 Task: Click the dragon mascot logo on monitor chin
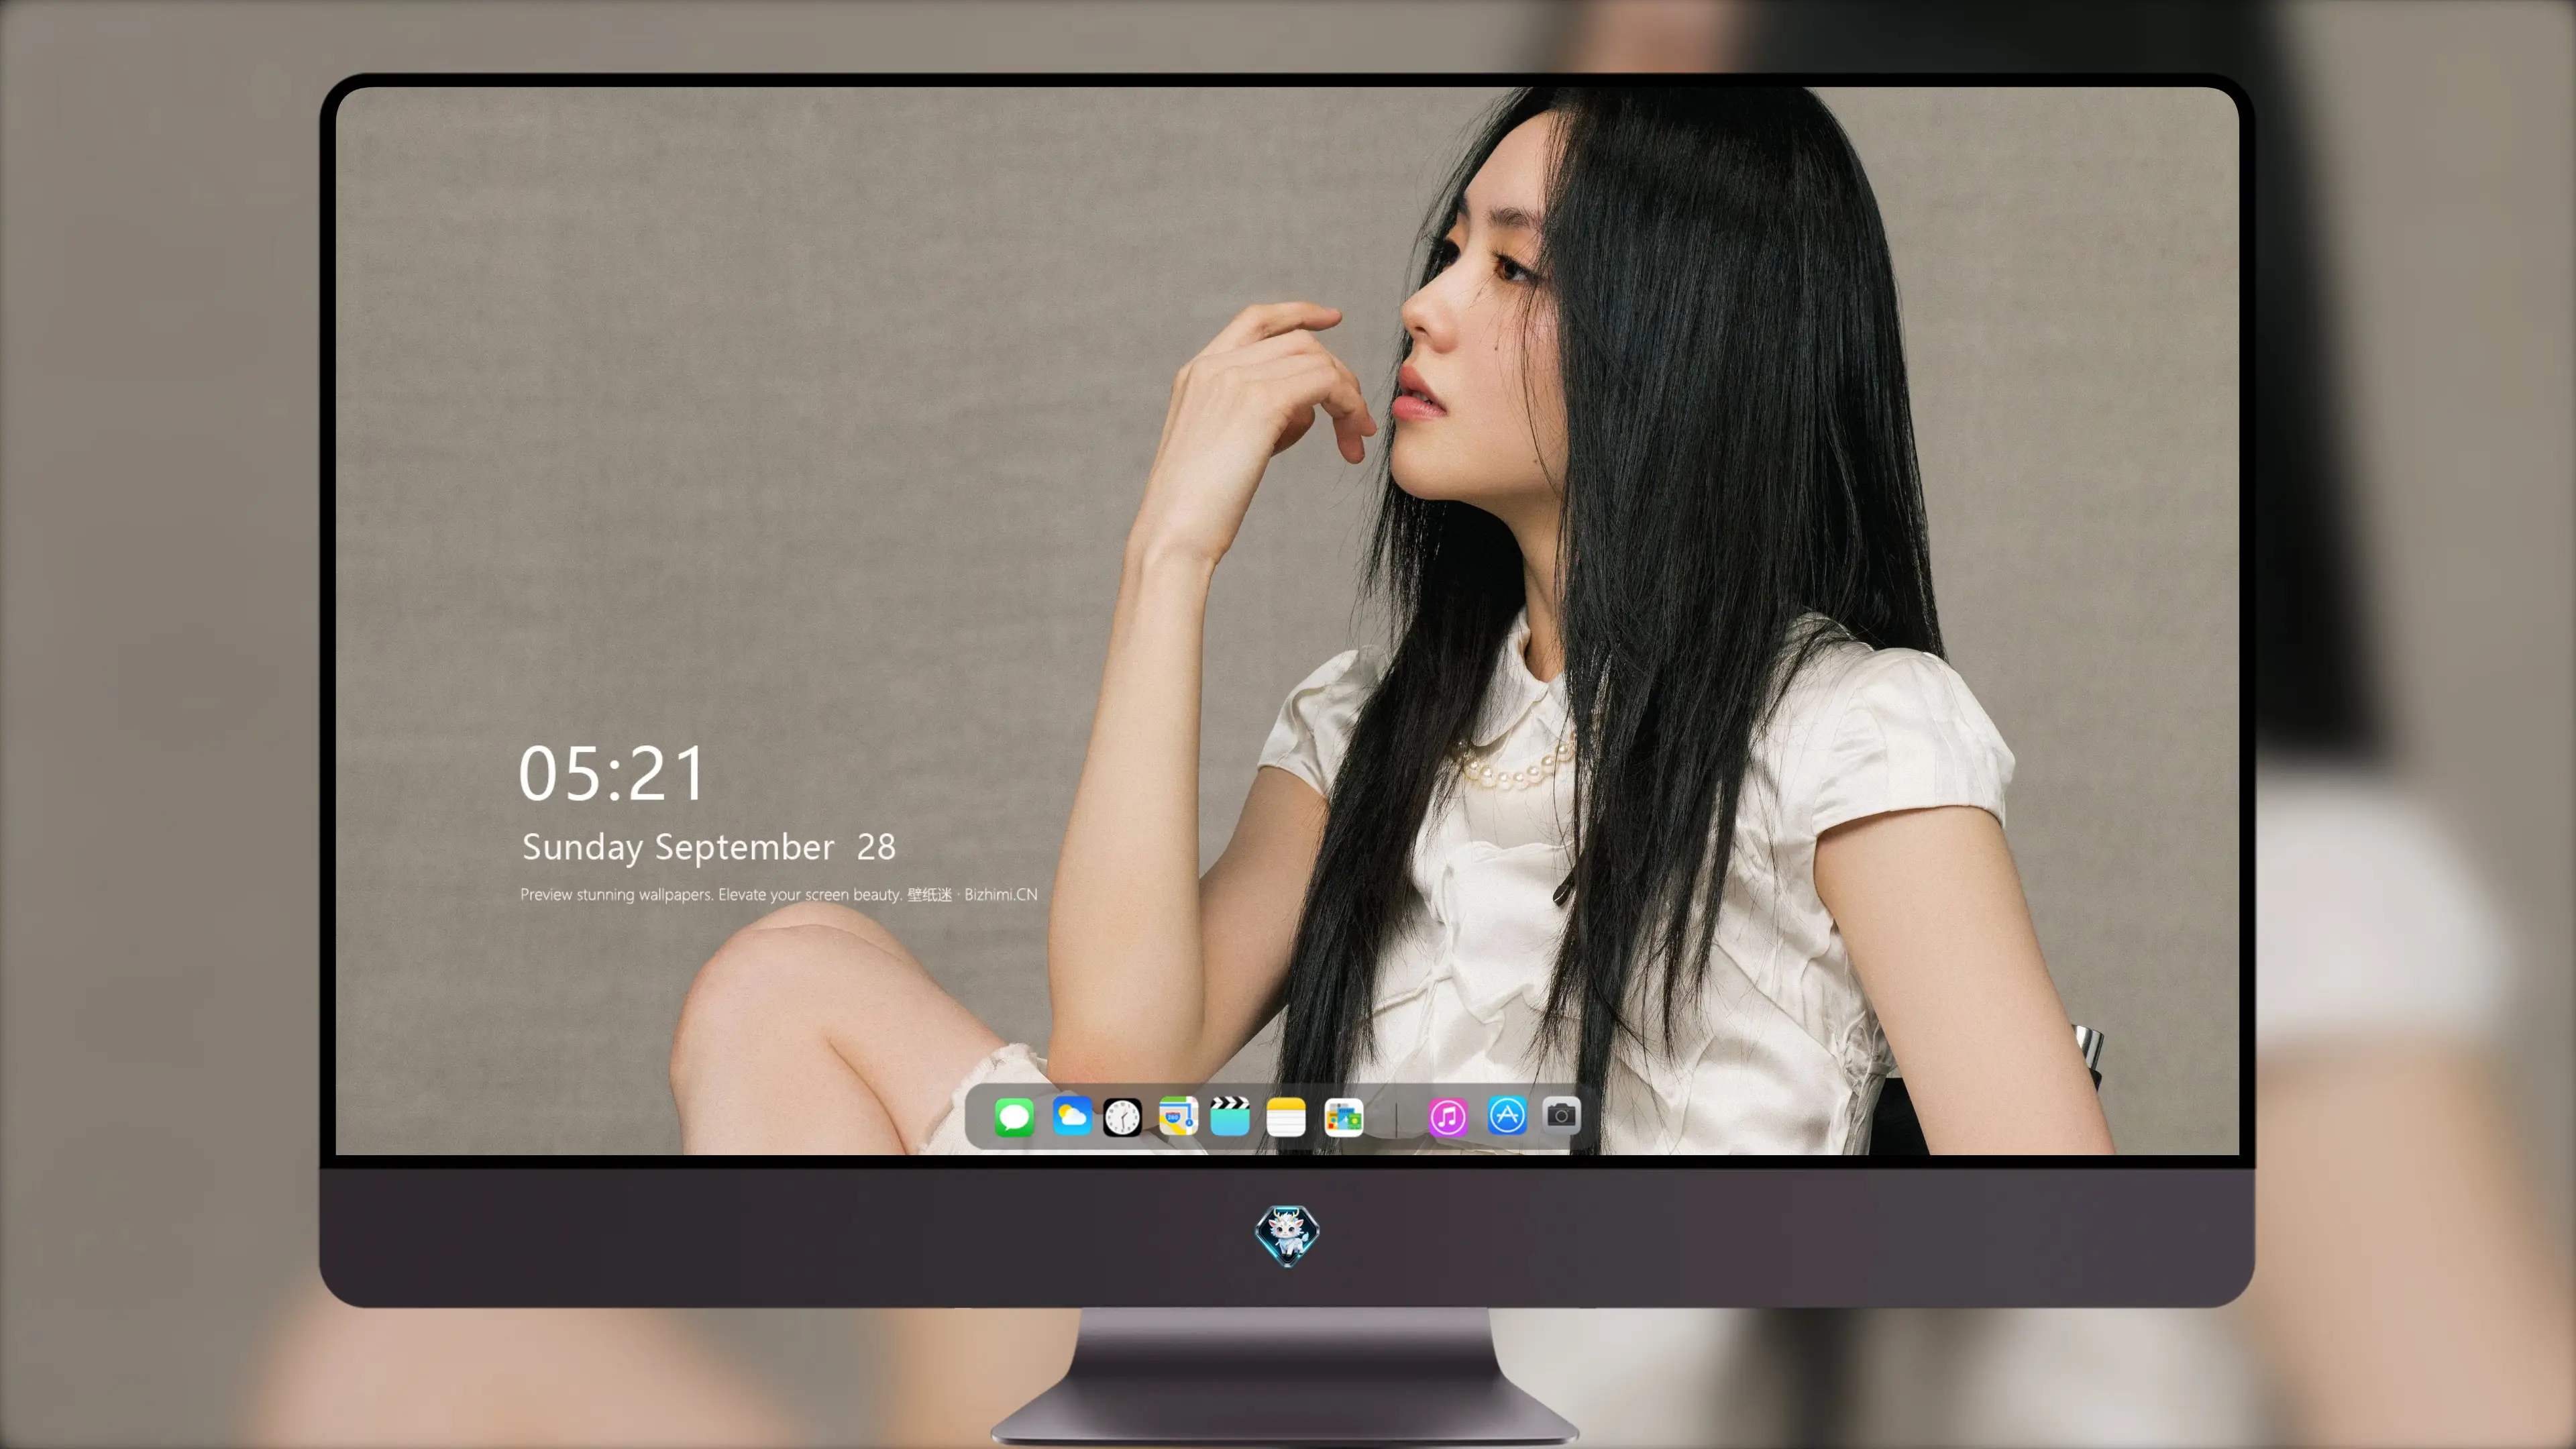click(1287, 1235)
